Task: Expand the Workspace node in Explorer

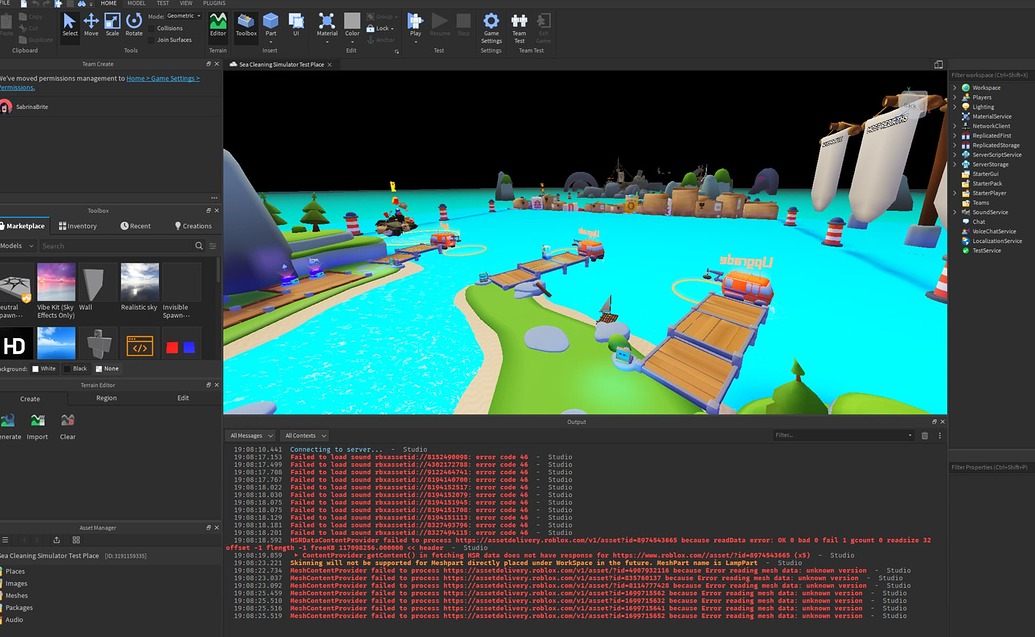Action: [x=954, y=88]
